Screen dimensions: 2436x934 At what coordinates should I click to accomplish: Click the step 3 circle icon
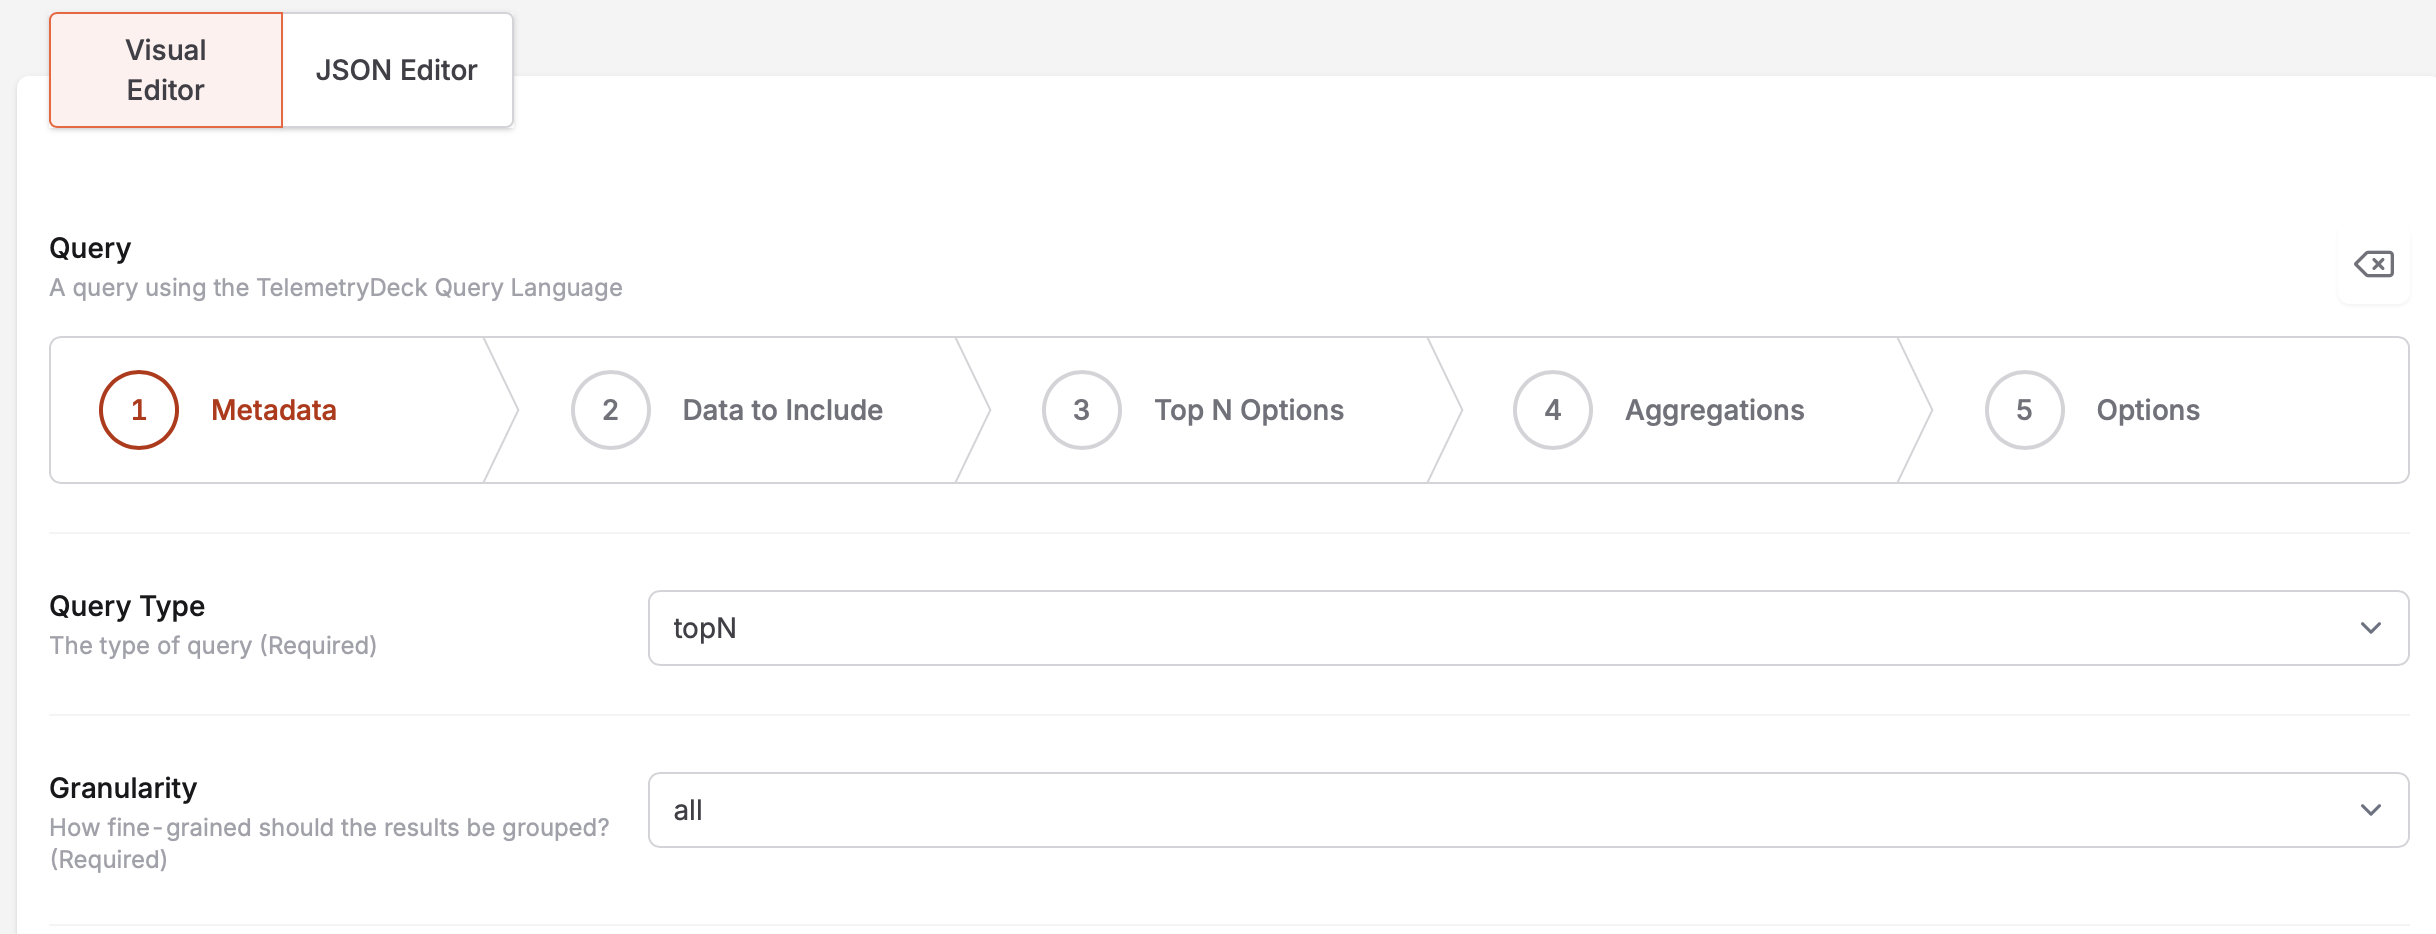coord(1081,410)
